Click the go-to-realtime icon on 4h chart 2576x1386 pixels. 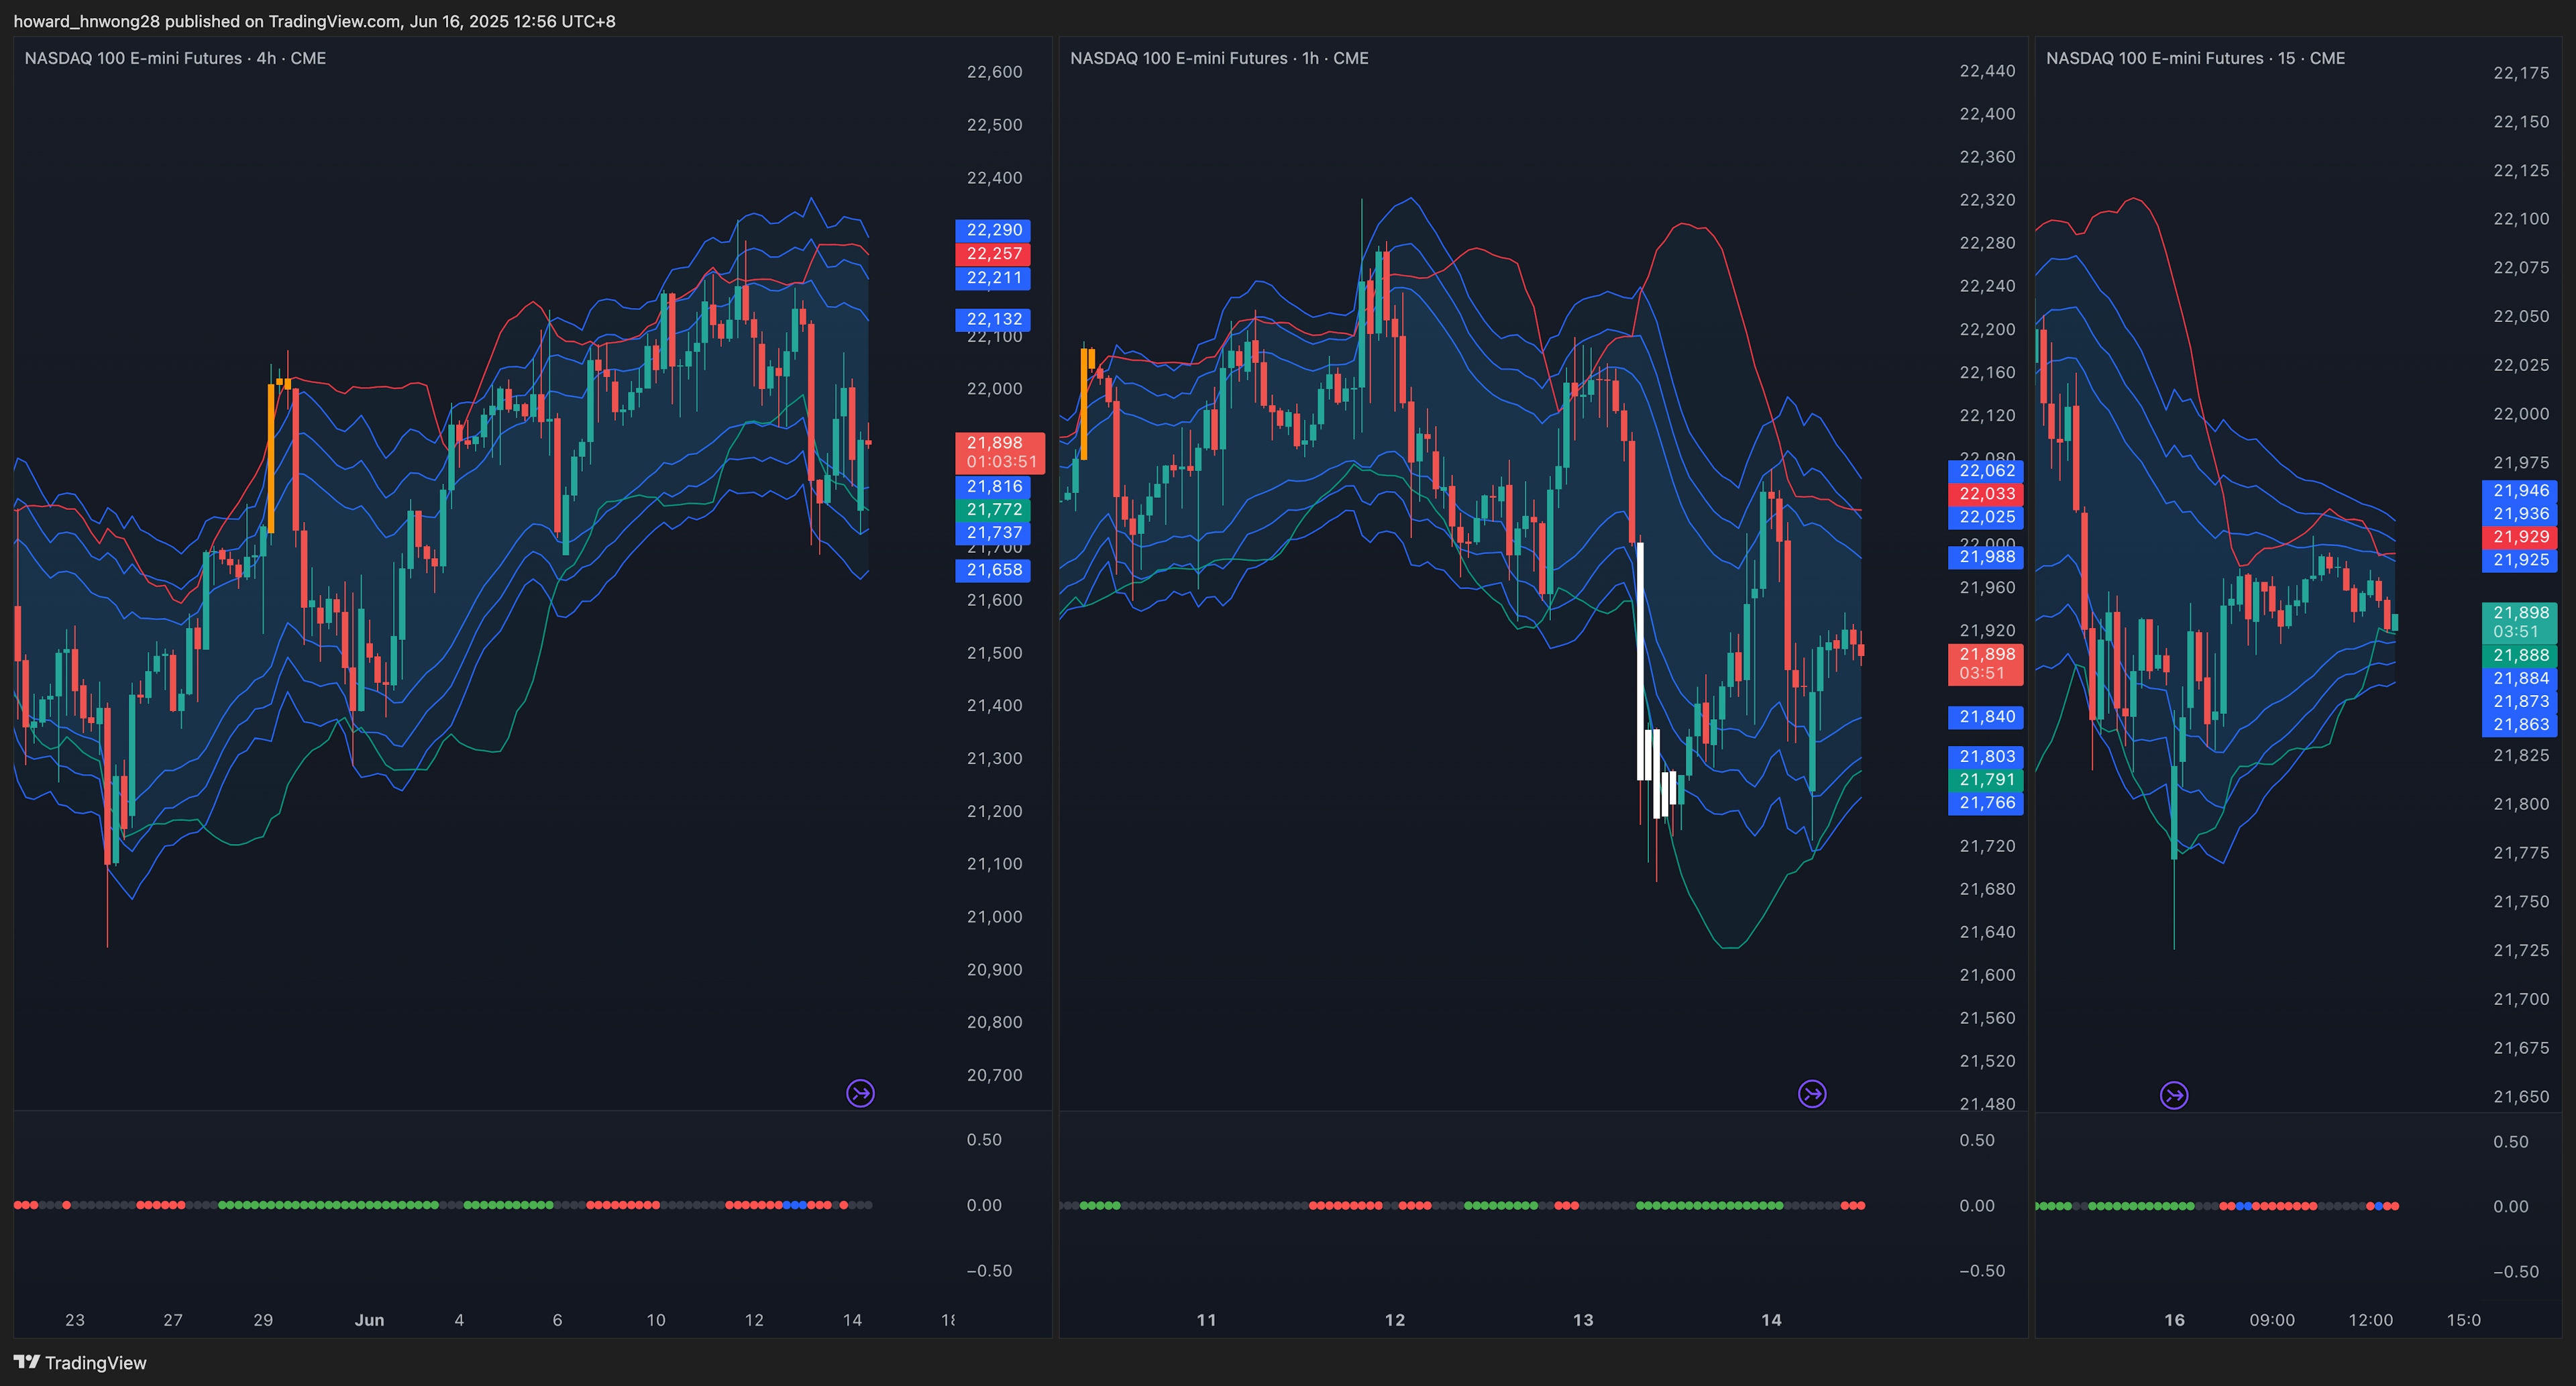coord(860,1093)
